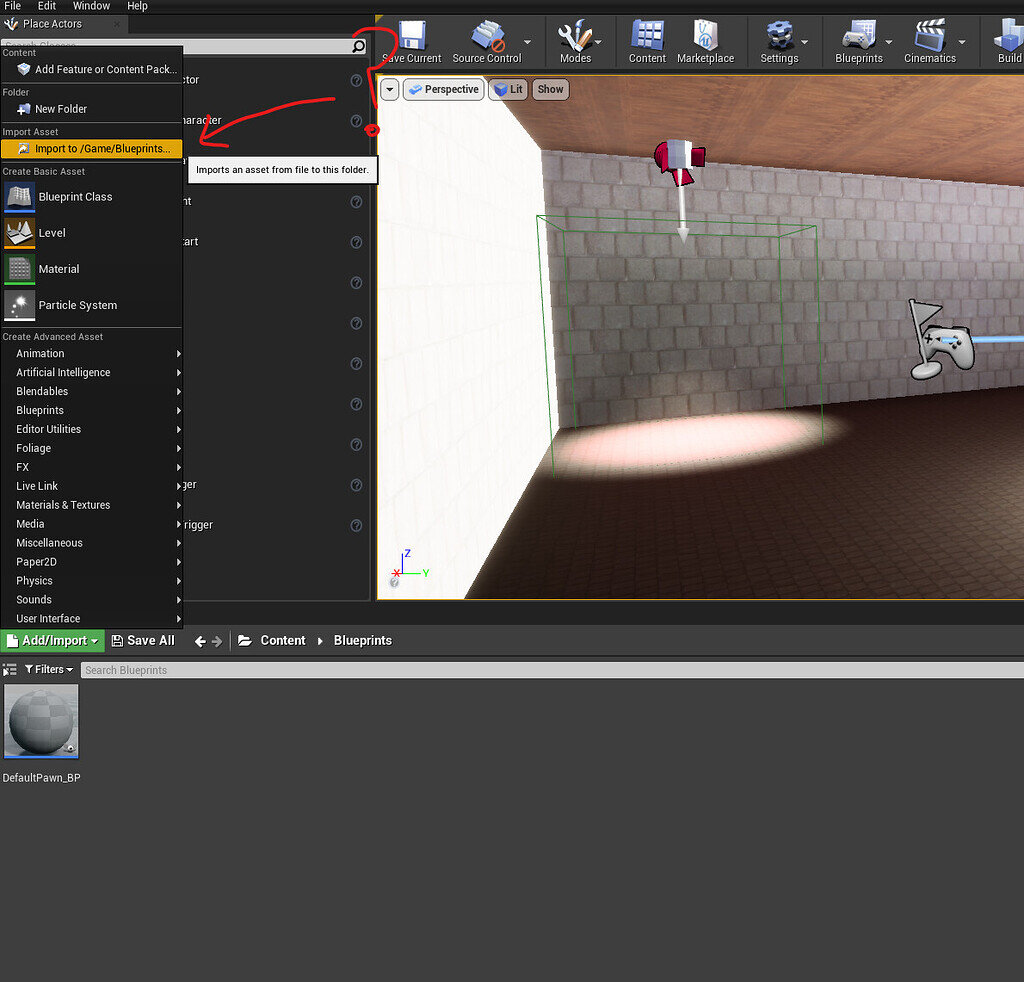Expand the breadcrumb arrow after Content
The image size is (1024, 982).
point(320,641)
